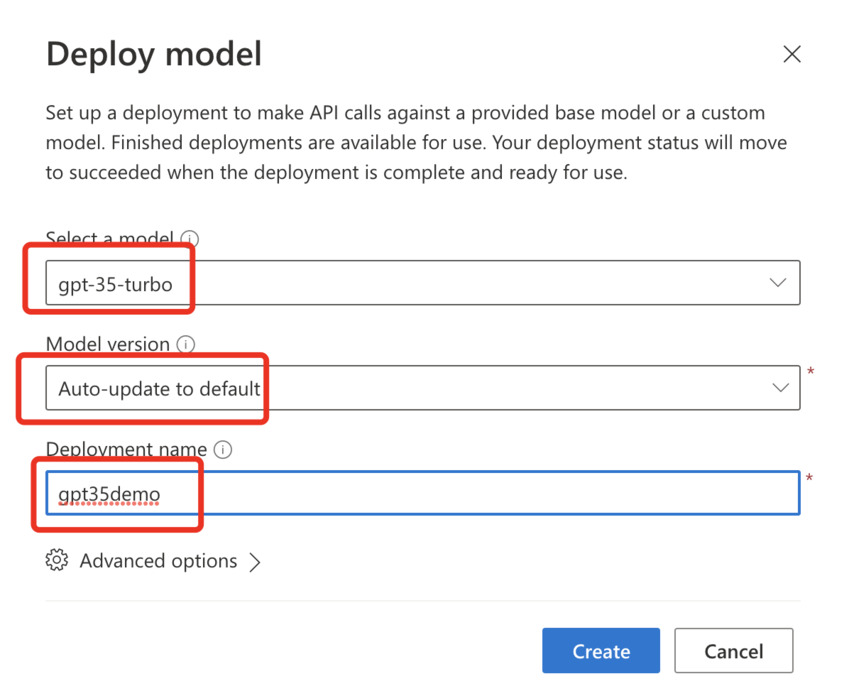Screen dimensions: 849x696
Task: Click the Model version field label
Action: tap(108, 344)
